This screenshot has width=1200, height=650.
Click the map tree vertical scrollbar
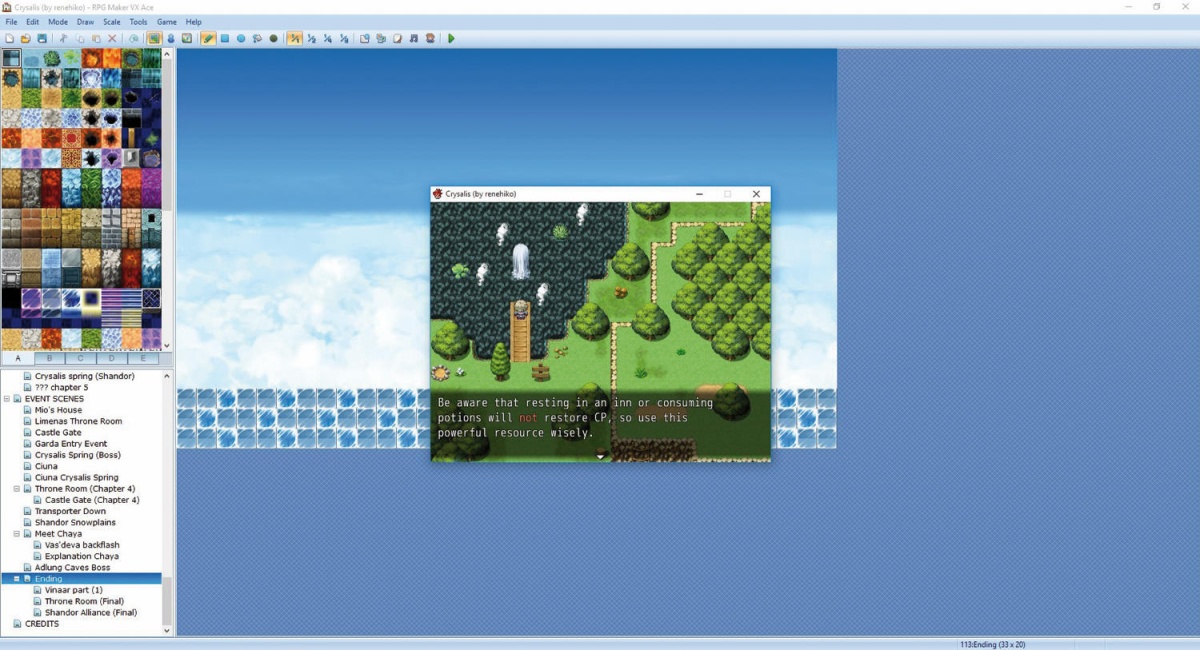coord(167,503)
